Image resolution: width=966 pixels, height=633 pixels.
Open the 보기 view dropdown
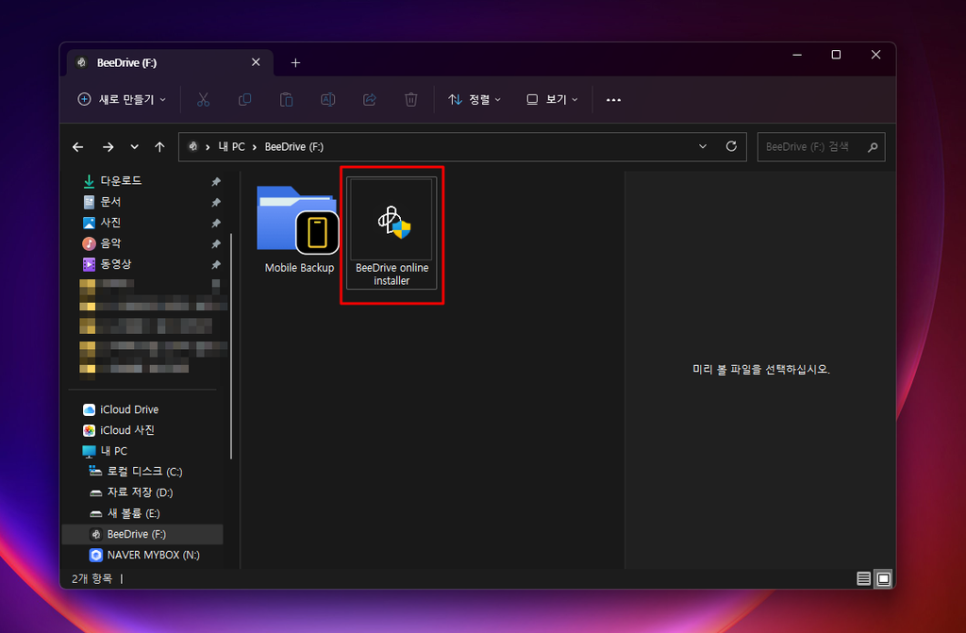552,99
